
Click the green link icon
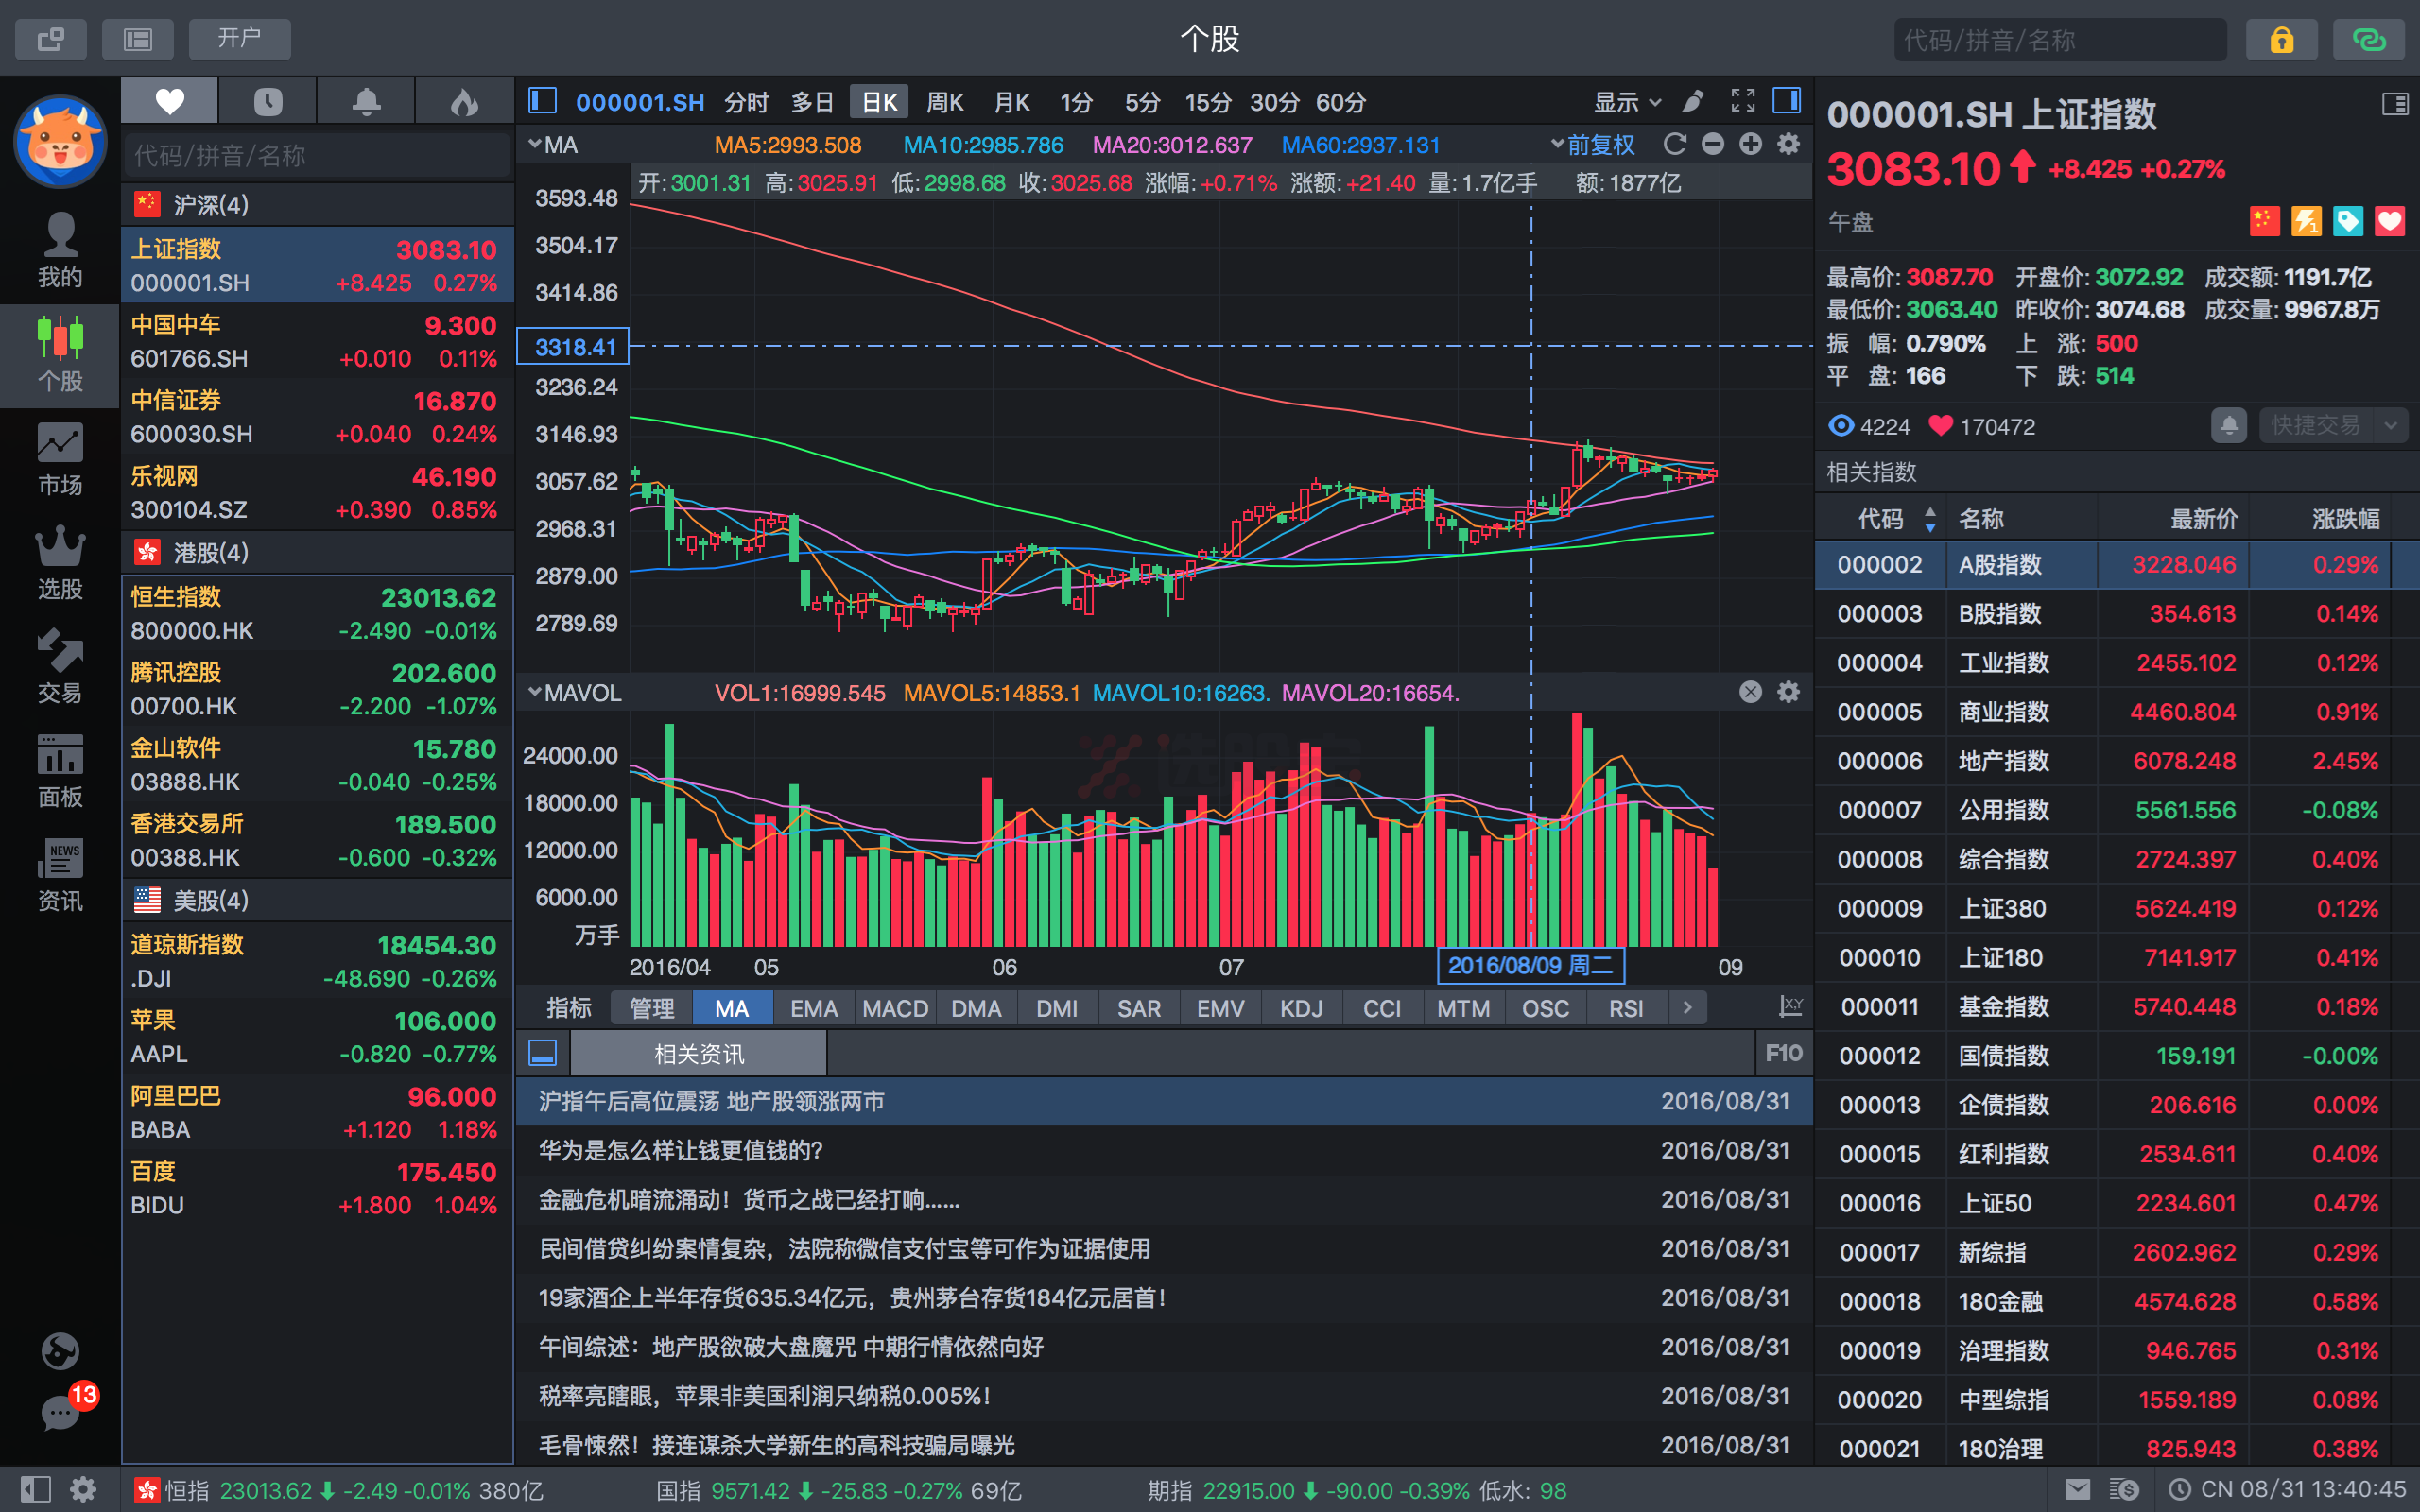coord(2368,39)
